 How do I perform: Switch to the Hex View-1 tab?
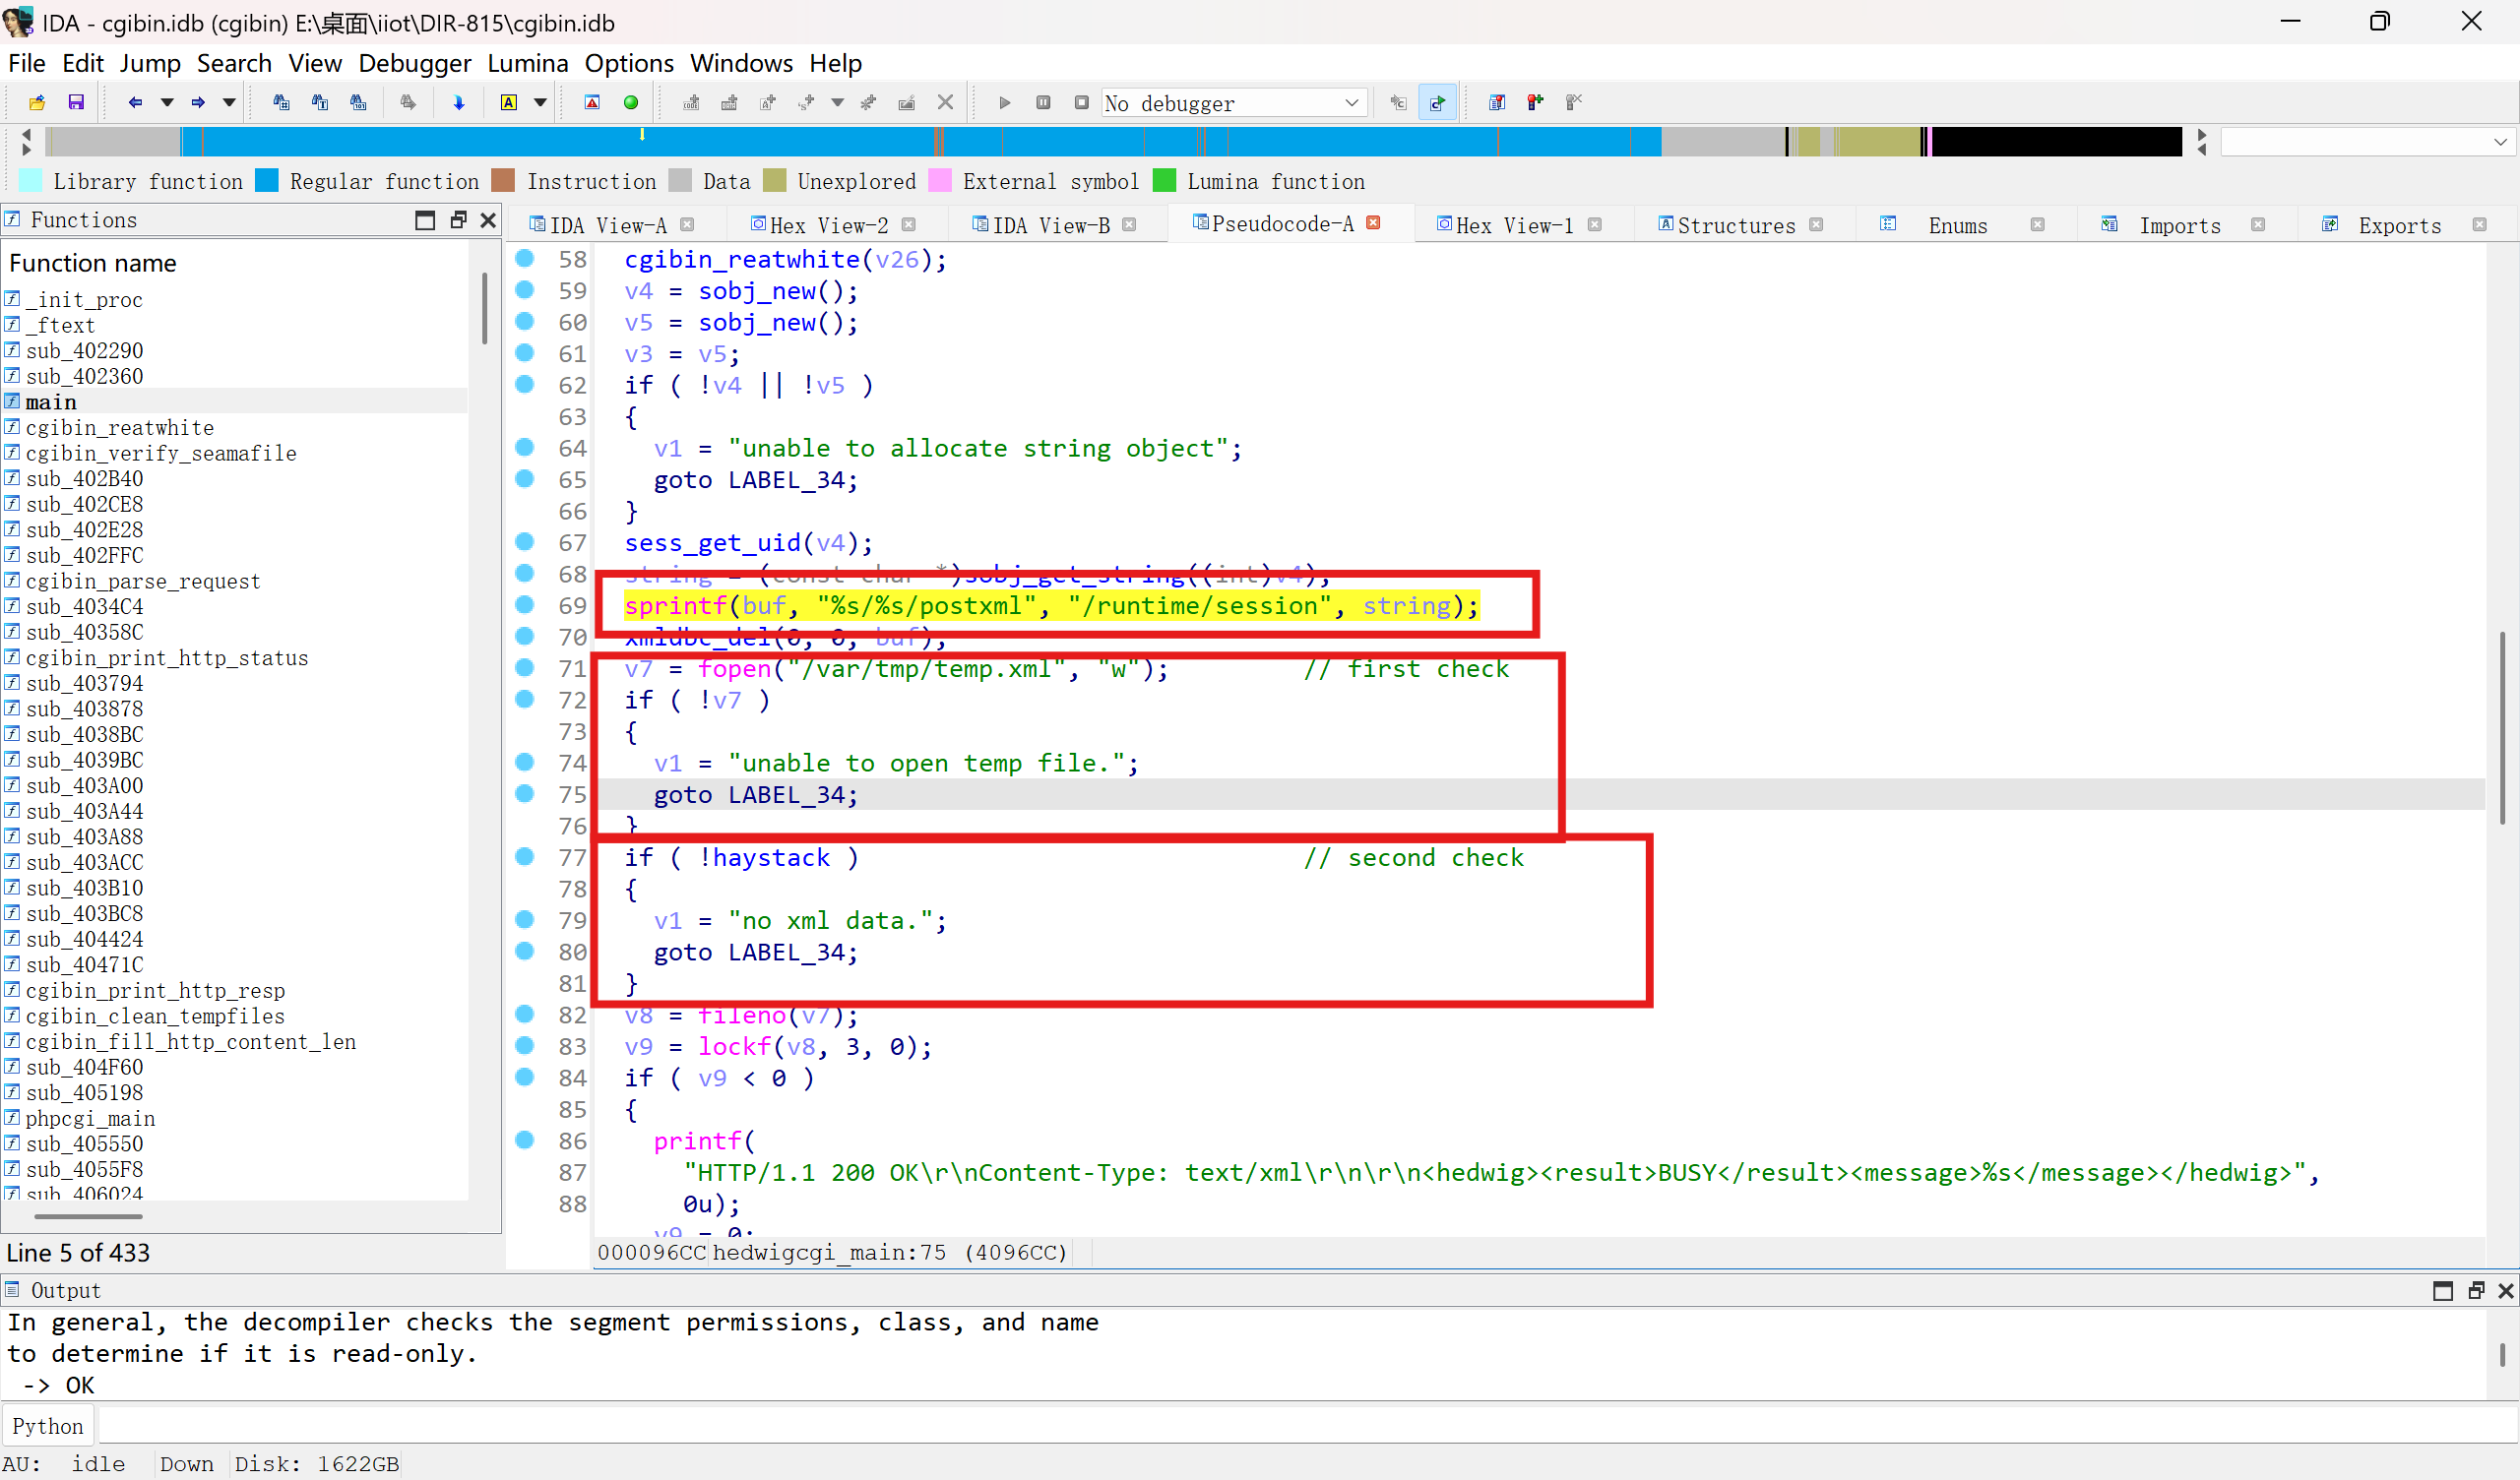coord(1513,225)
